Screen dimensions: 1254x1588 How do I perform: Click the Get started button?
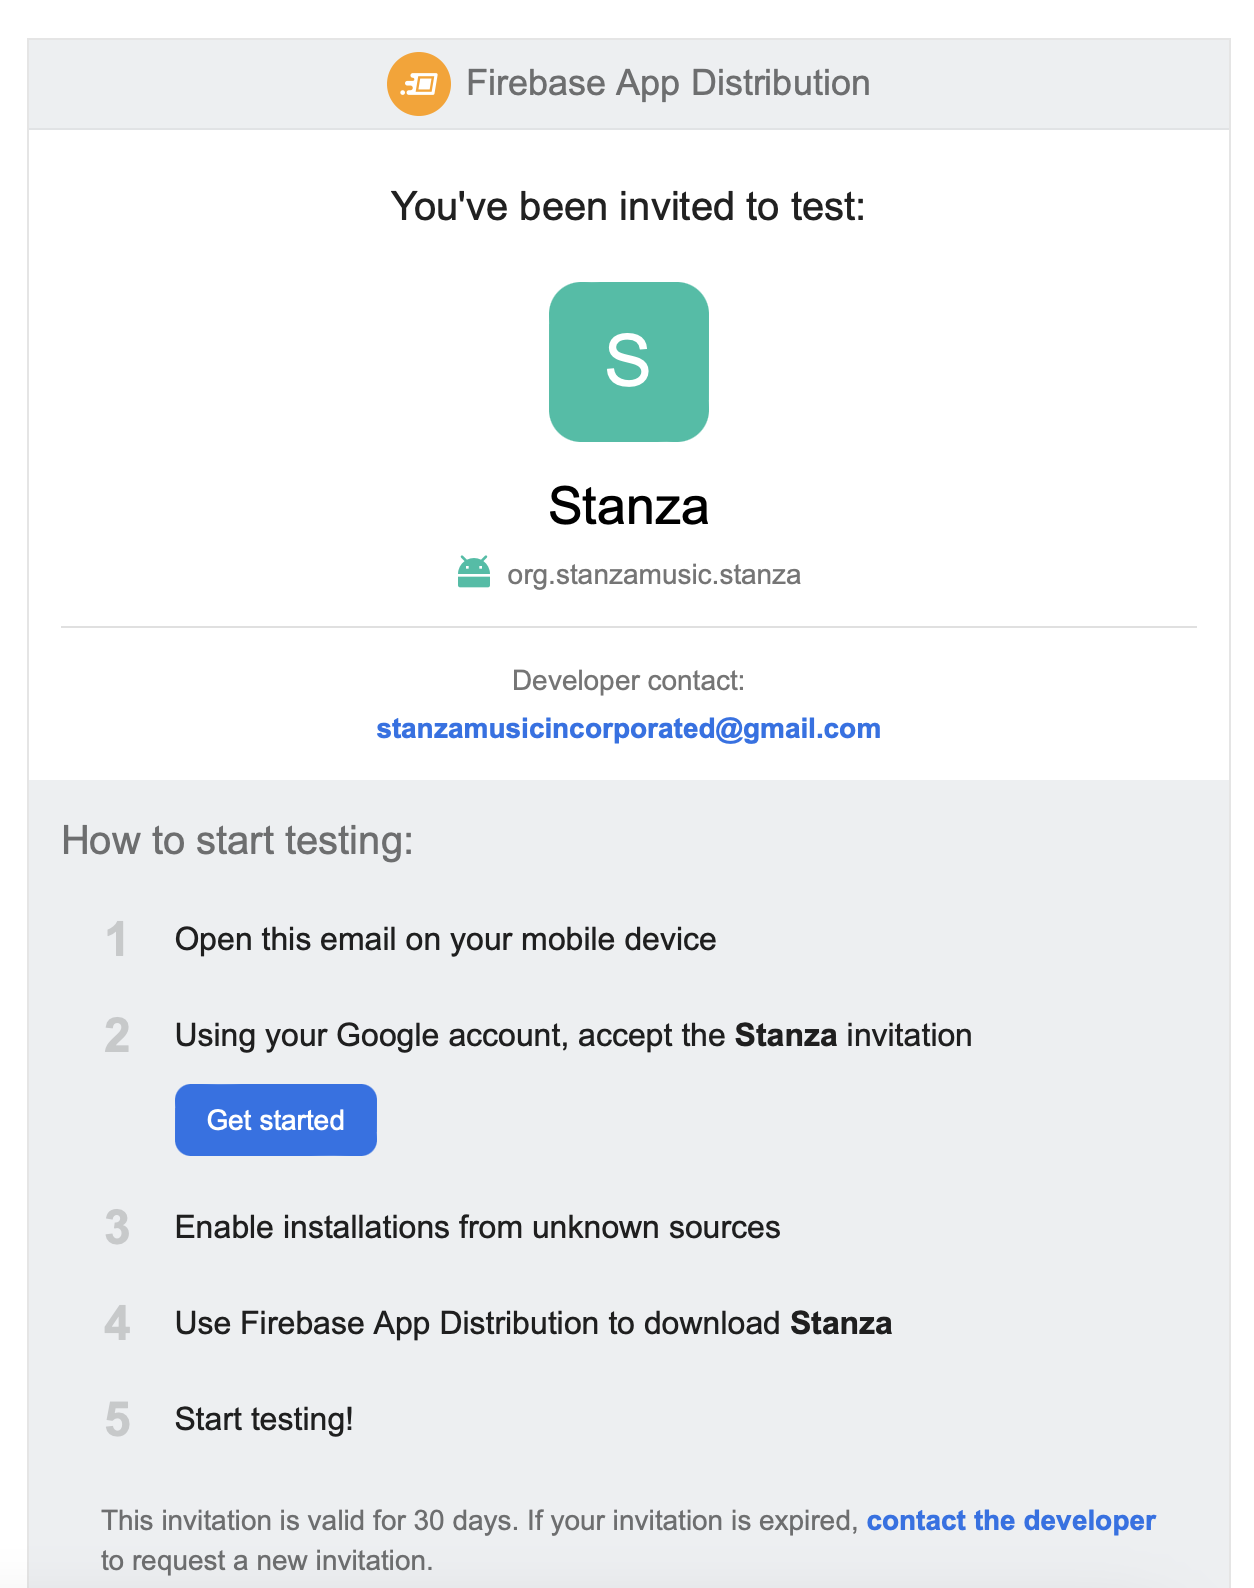276,1120
